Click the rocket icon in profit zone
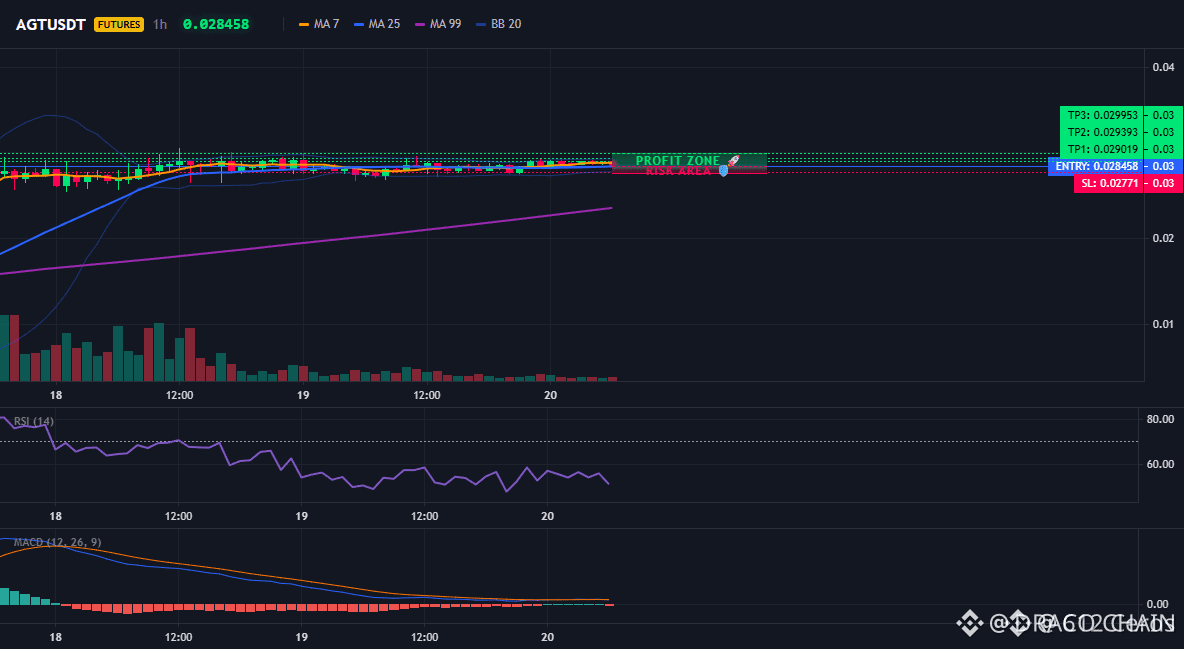 coord(732,160)
